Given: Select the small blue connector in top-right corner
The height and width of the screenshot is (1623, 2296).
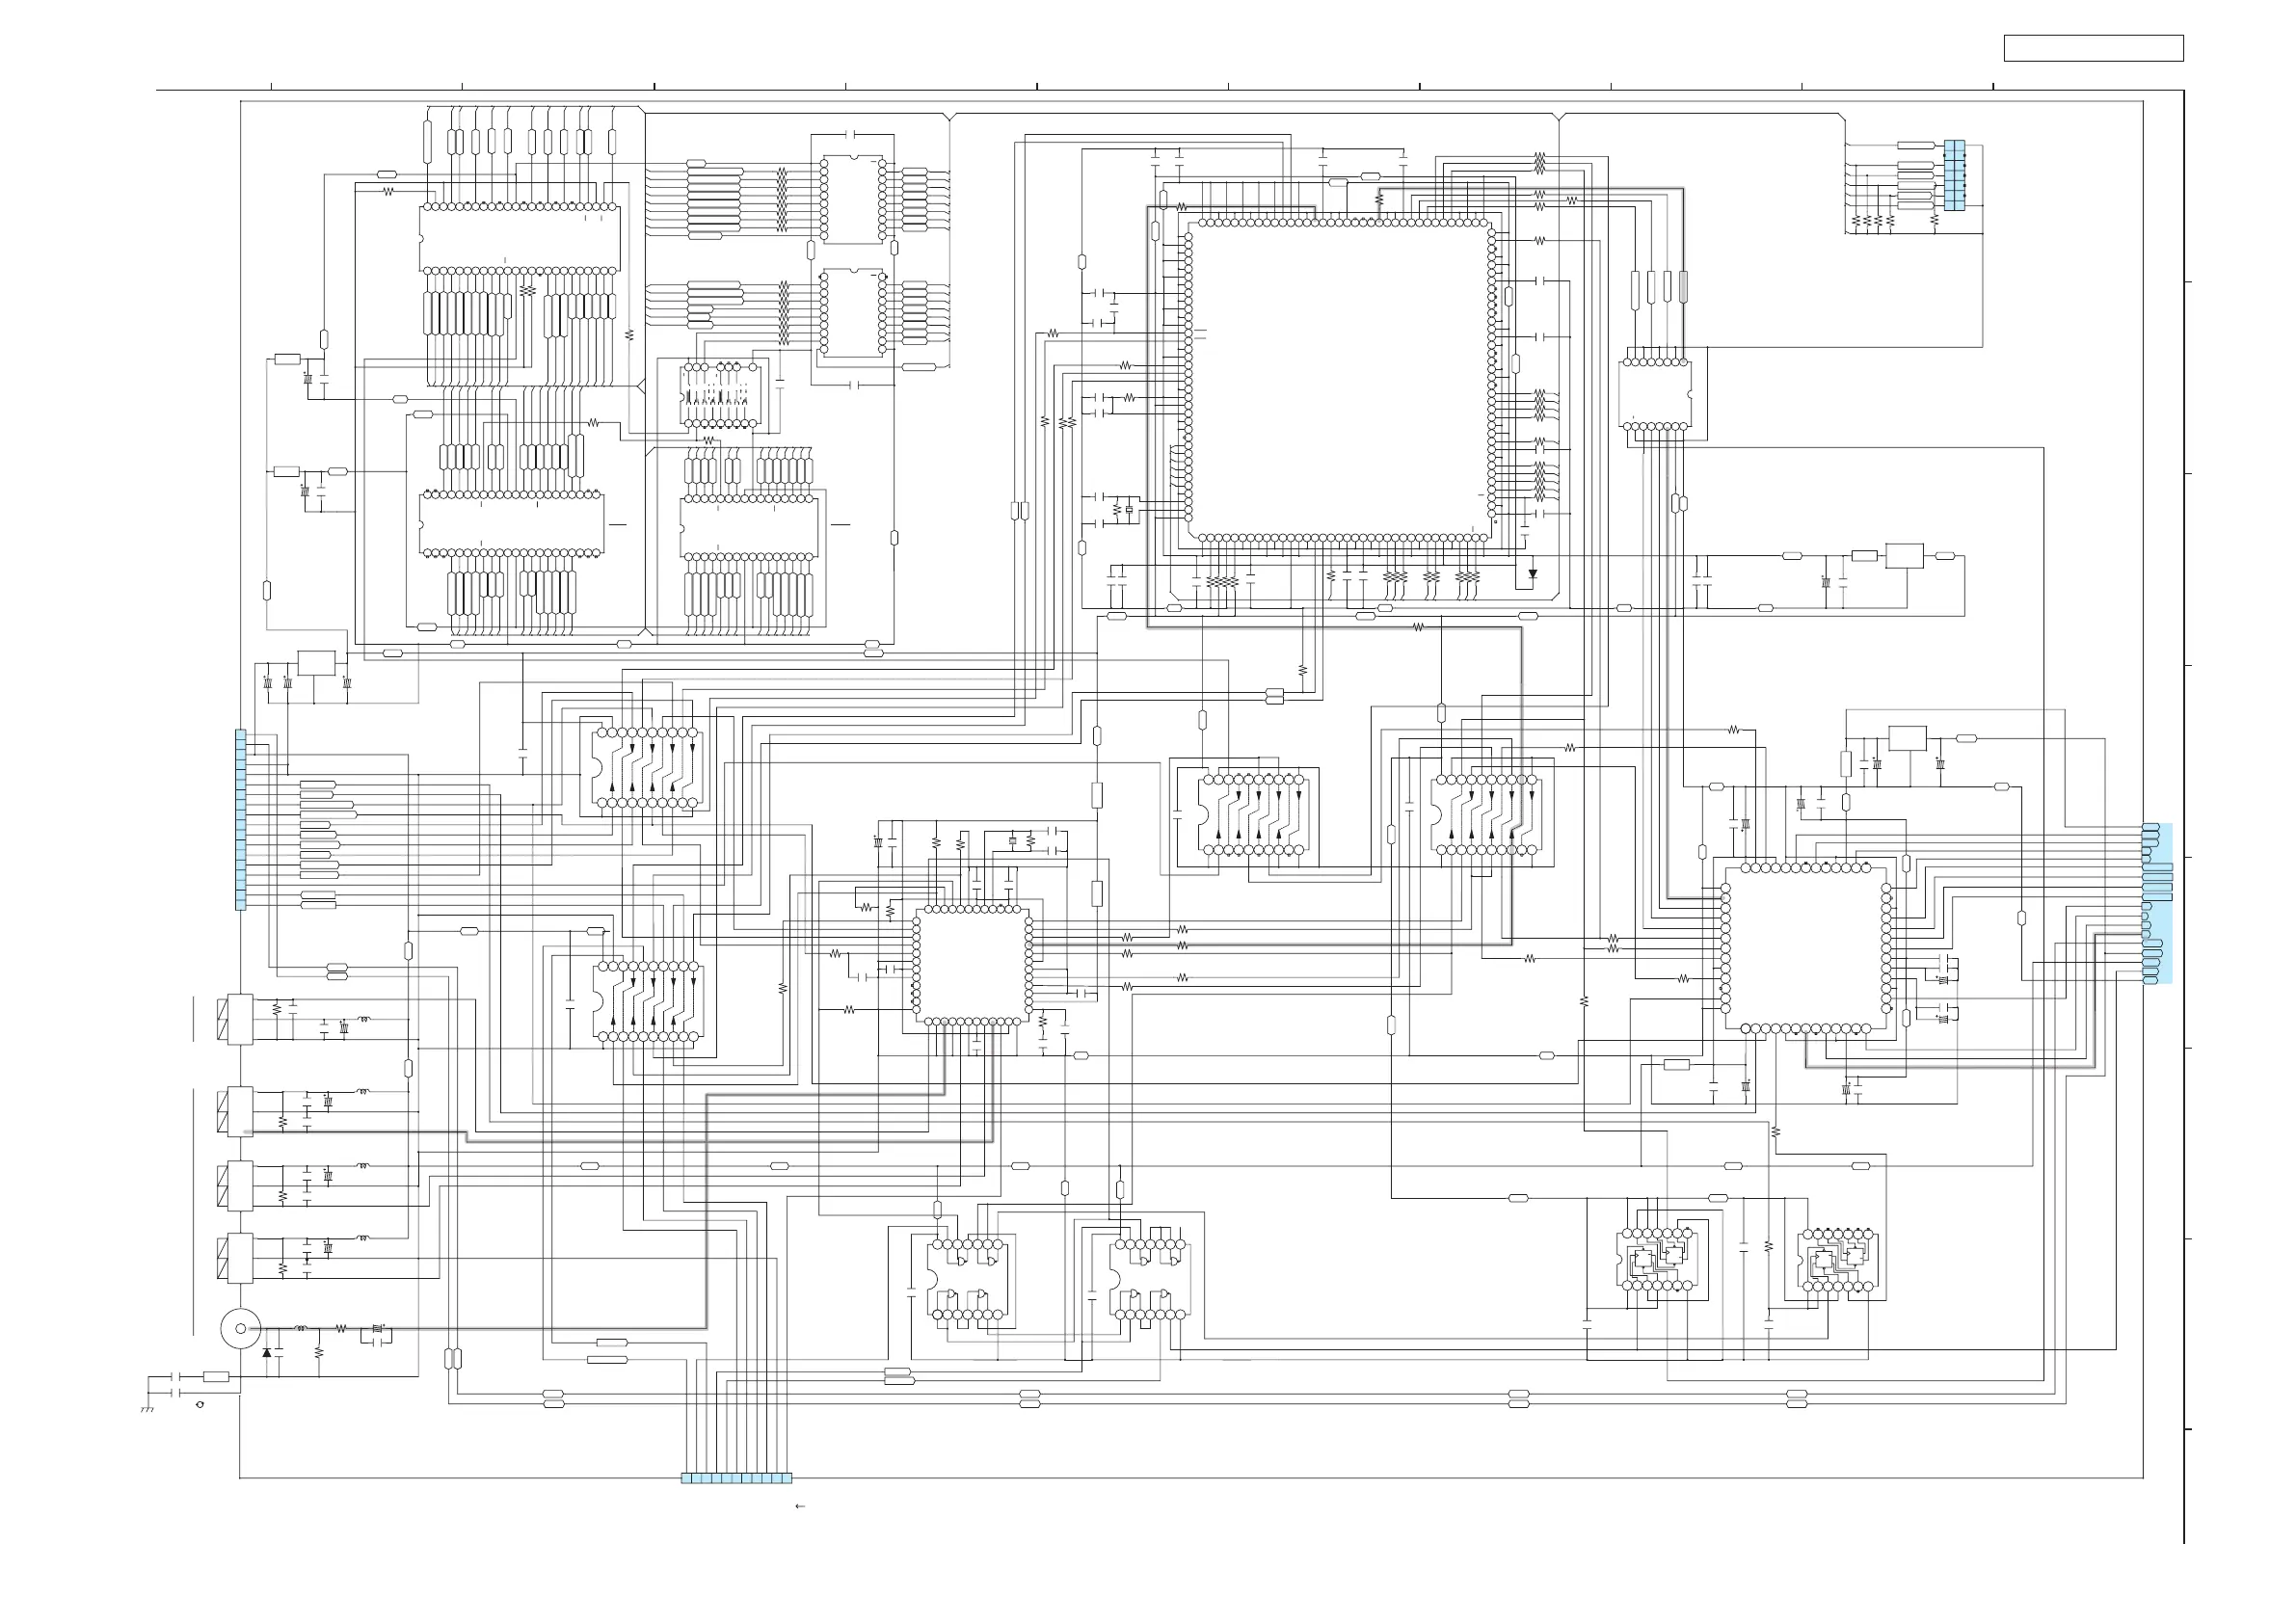Looking at the screenshot, I should pos(1954,175).
